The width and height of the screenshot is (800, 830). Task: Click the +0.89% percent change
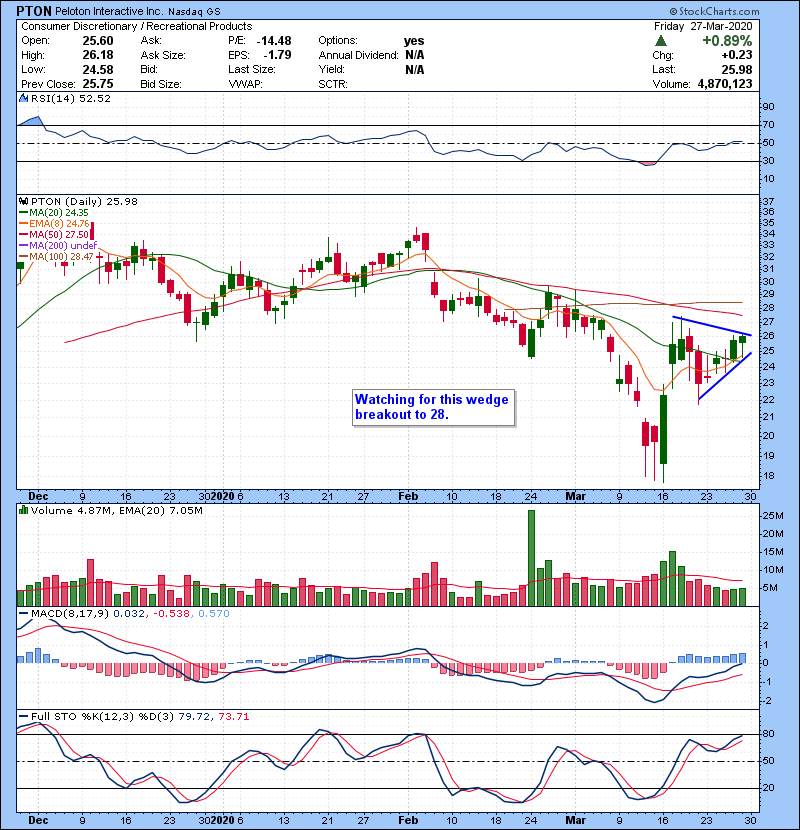click(727, 41)
